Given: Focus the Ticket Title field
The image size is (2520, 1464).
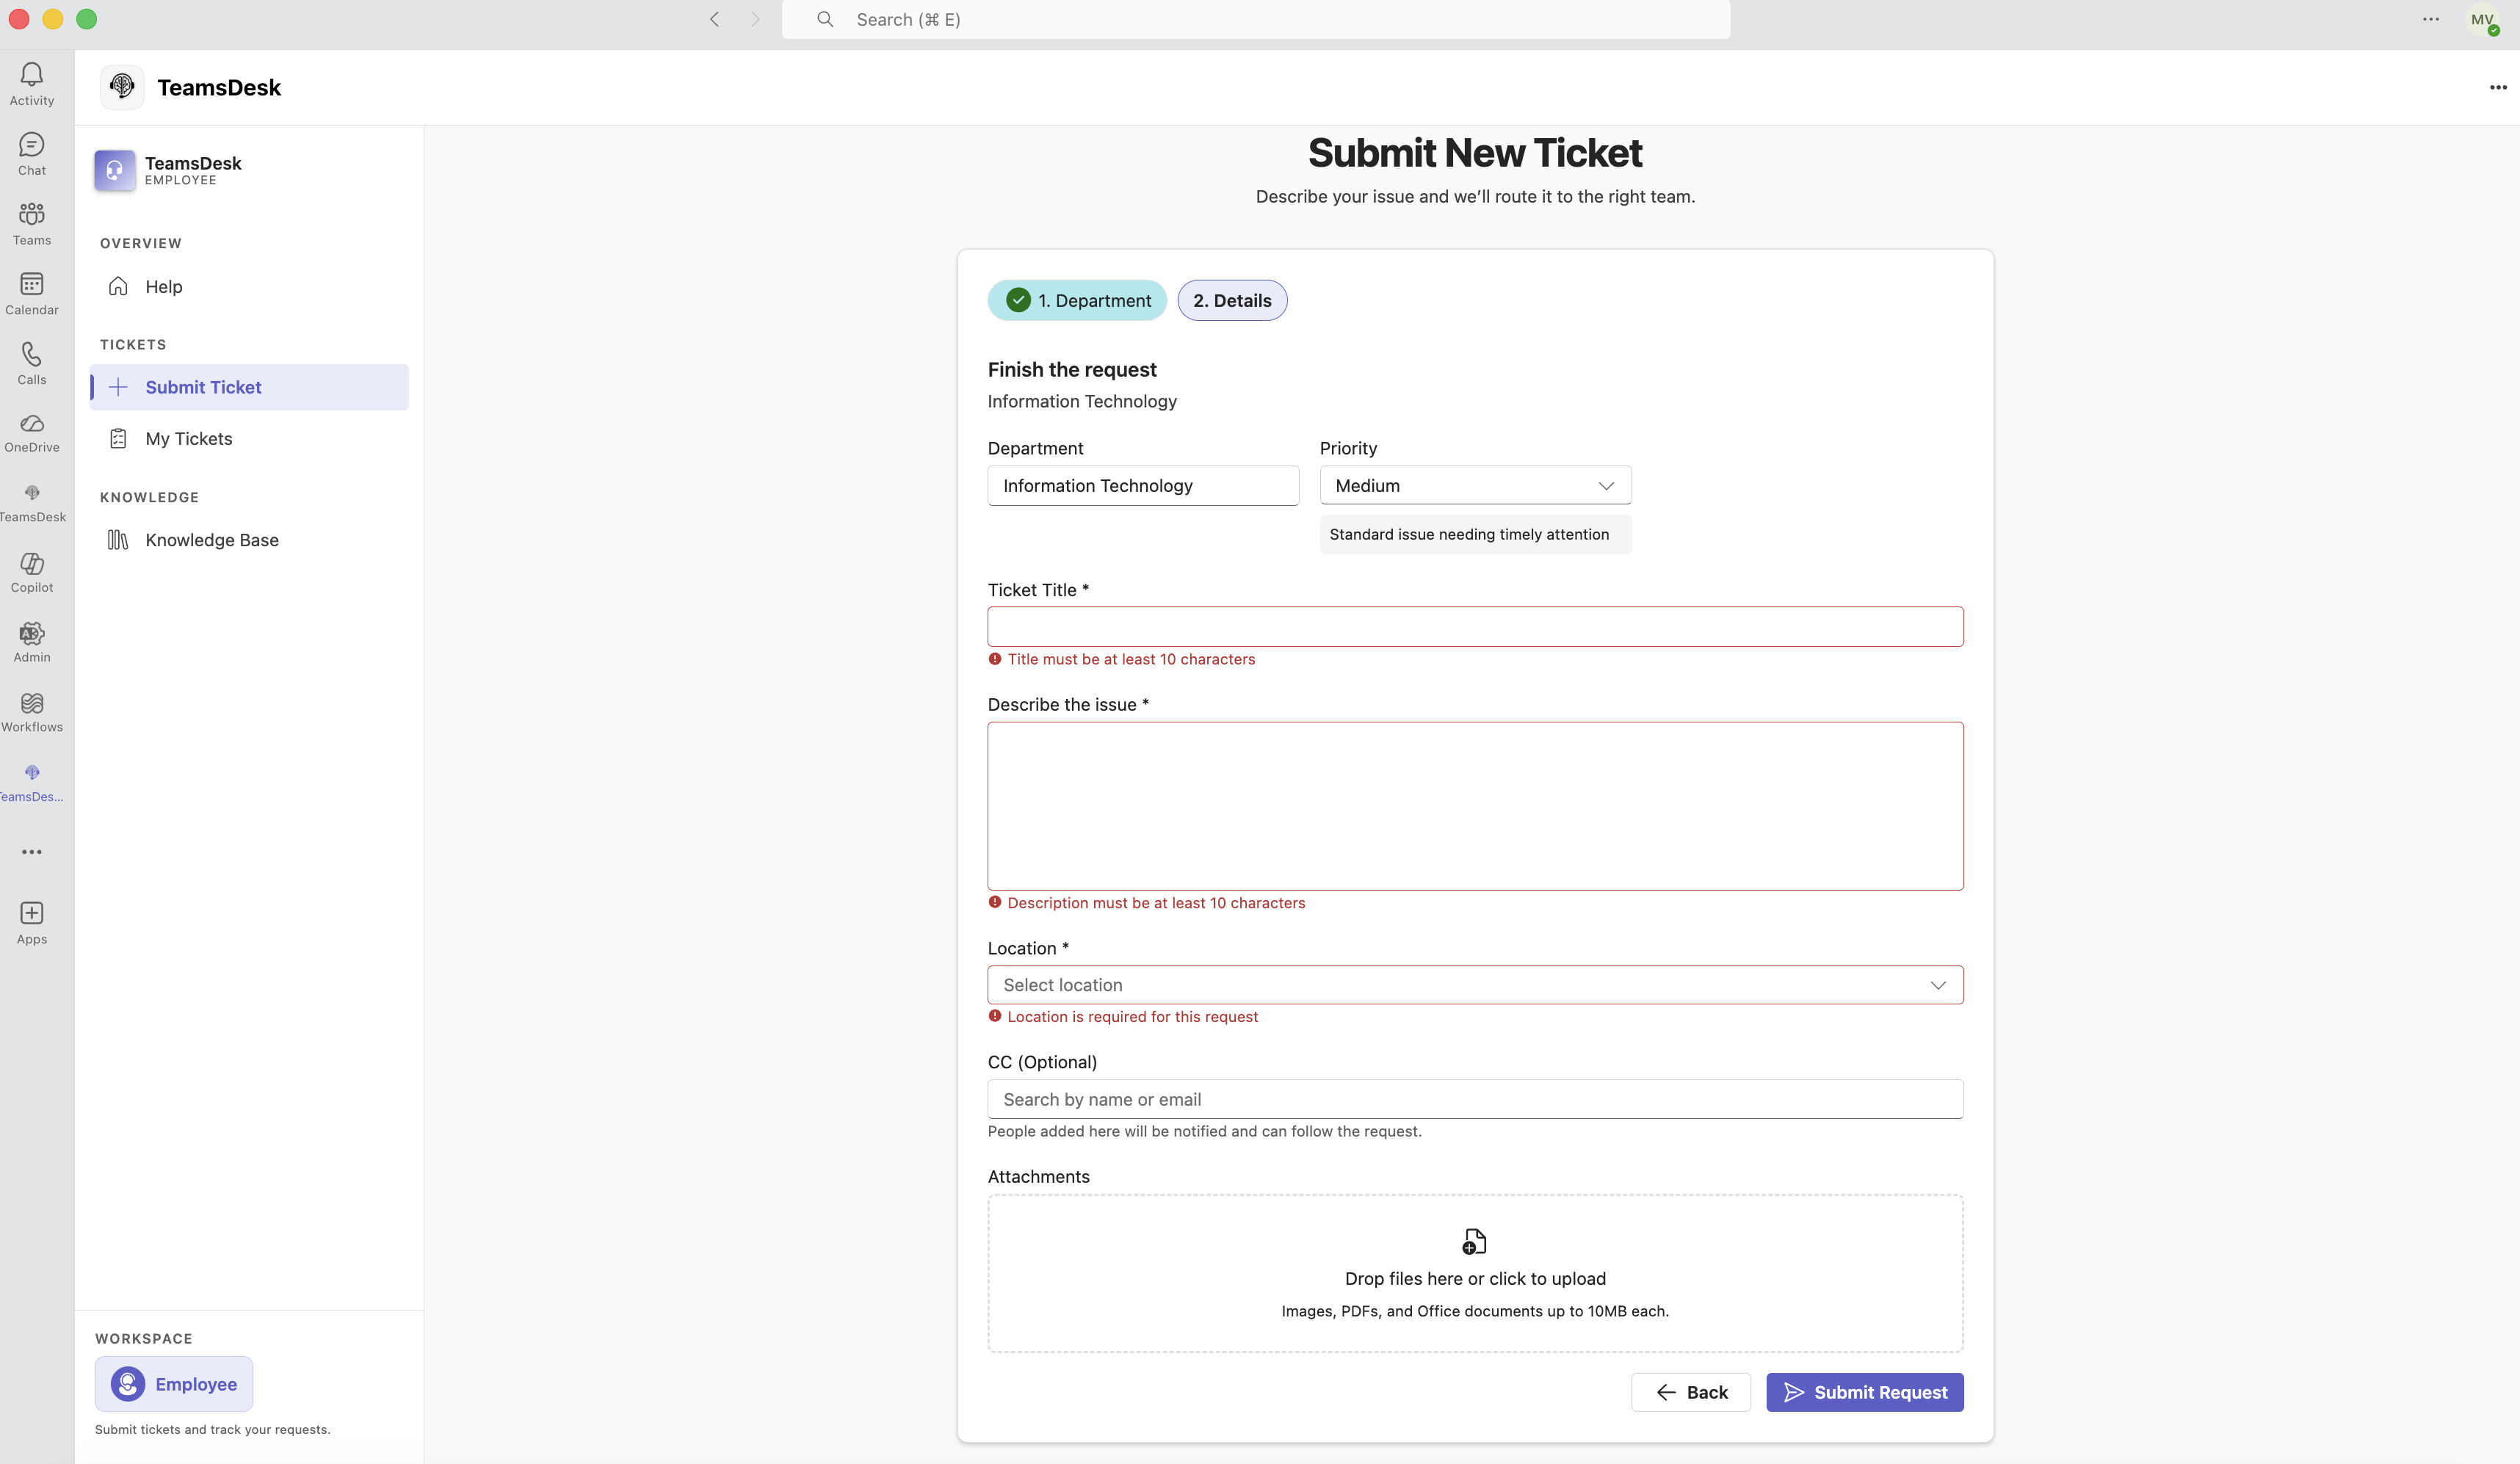Looking at the screenshot, I should pyautogui.click(x=1475, y=626).
